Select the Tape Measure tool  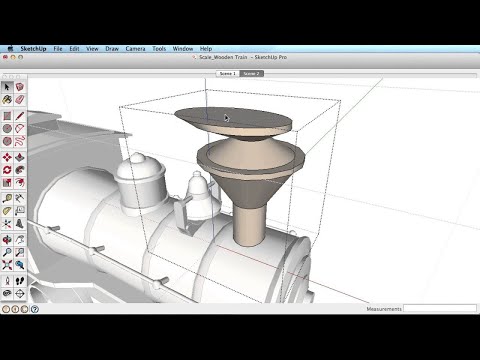[x=7, y=198]
